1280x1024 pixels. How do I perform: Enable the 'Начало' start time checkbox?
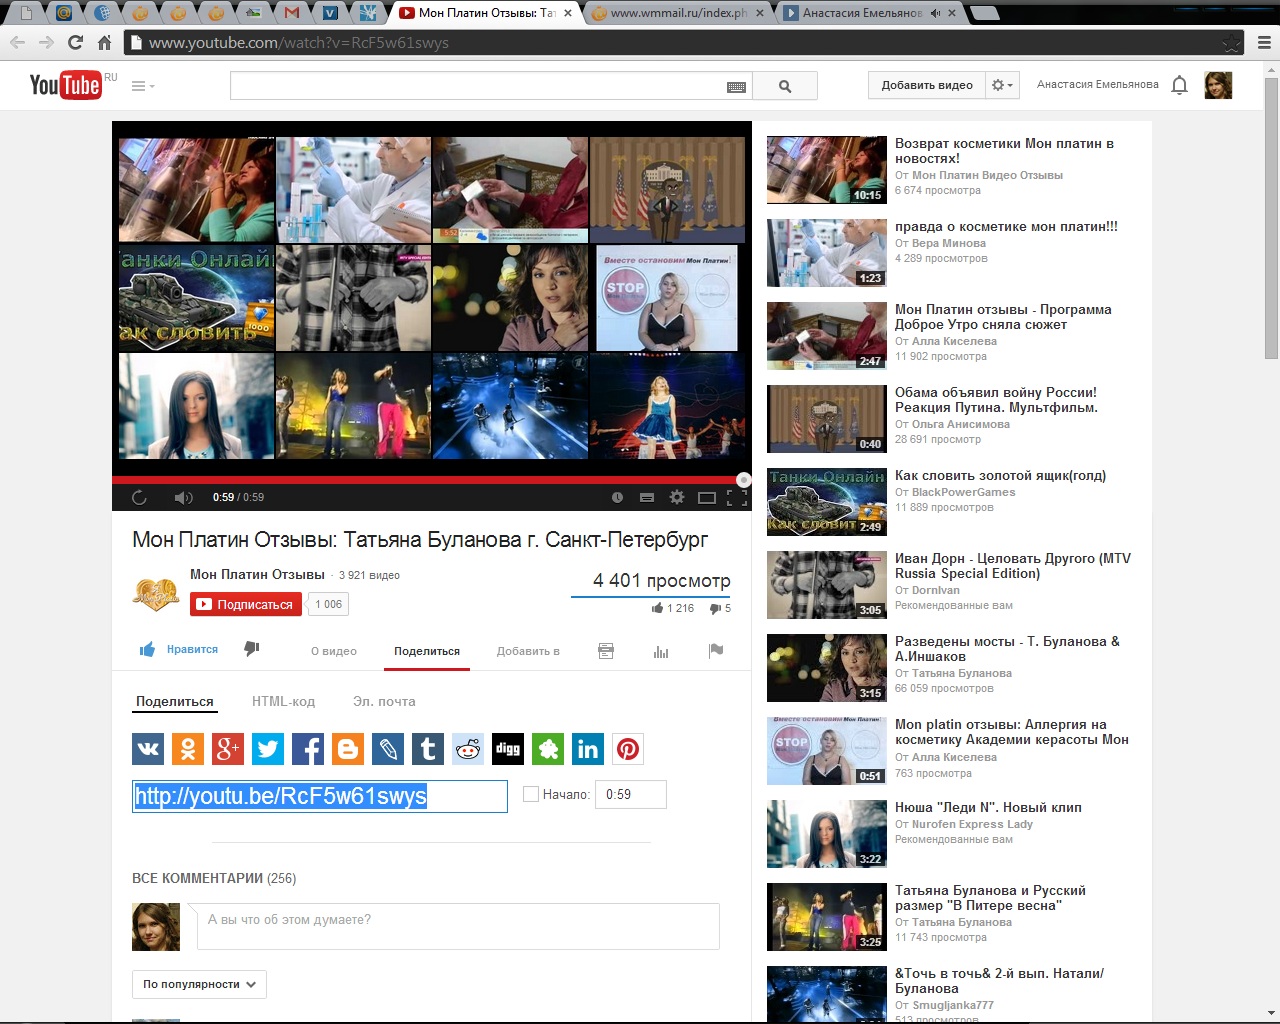click(x=531, y=794)
